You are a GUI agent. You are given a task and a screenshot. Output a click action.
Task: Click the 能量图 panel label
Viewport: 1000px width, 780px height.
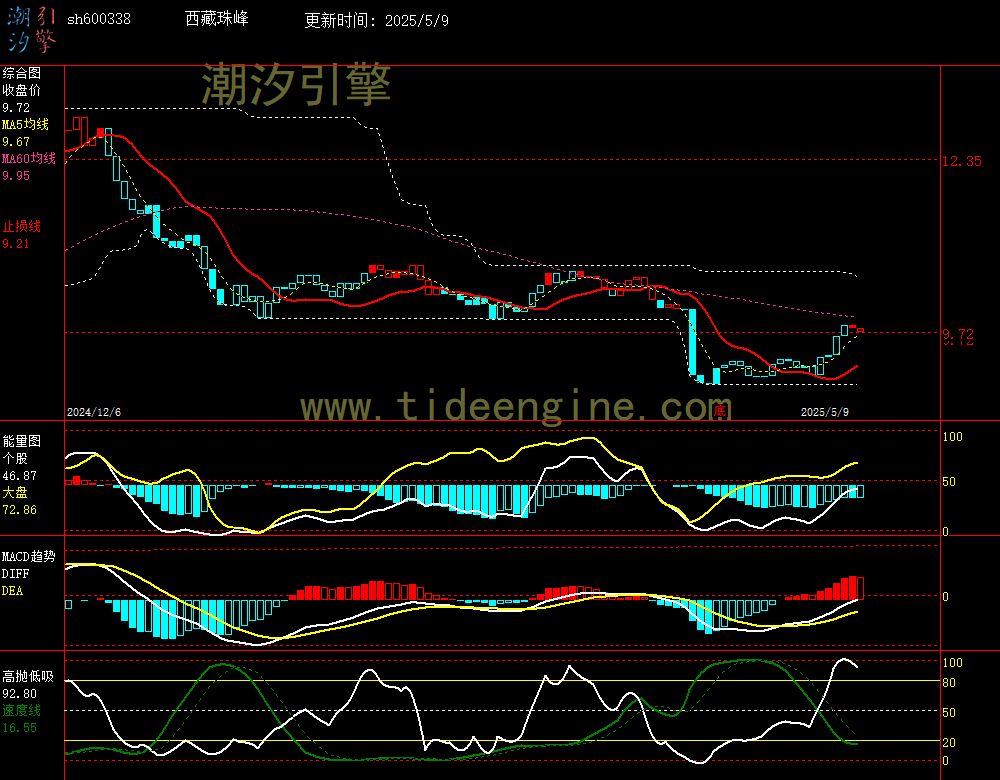pyautogui.click(x=22, y=441)
